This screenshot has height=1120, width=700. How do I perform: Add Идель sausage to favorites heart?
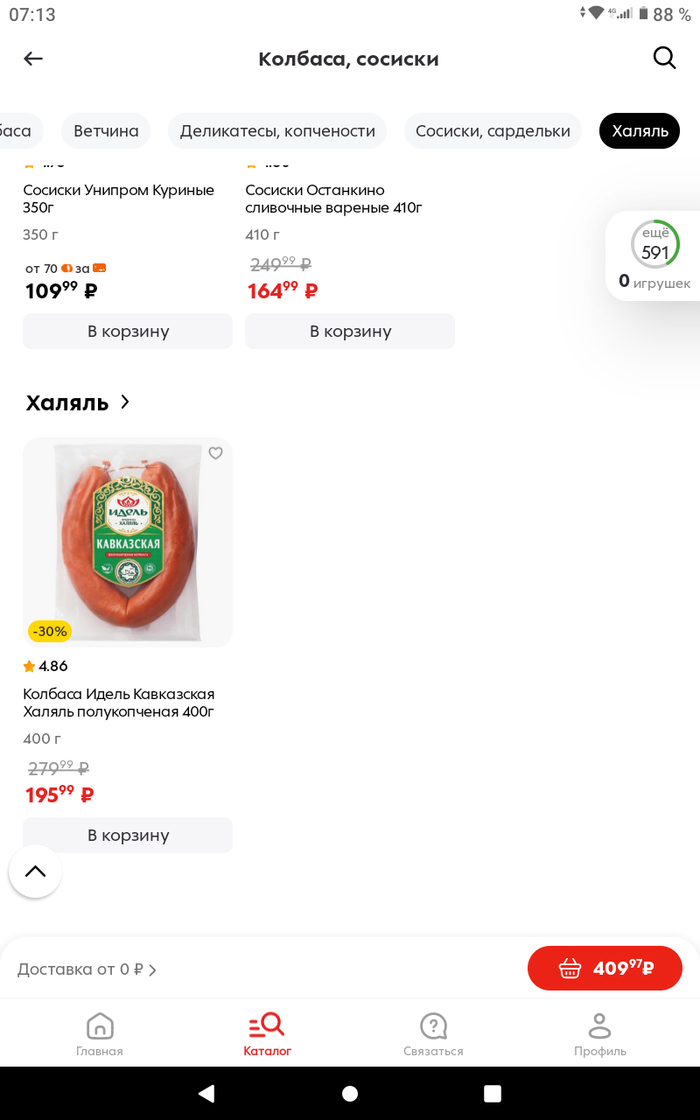pos(215,453)
